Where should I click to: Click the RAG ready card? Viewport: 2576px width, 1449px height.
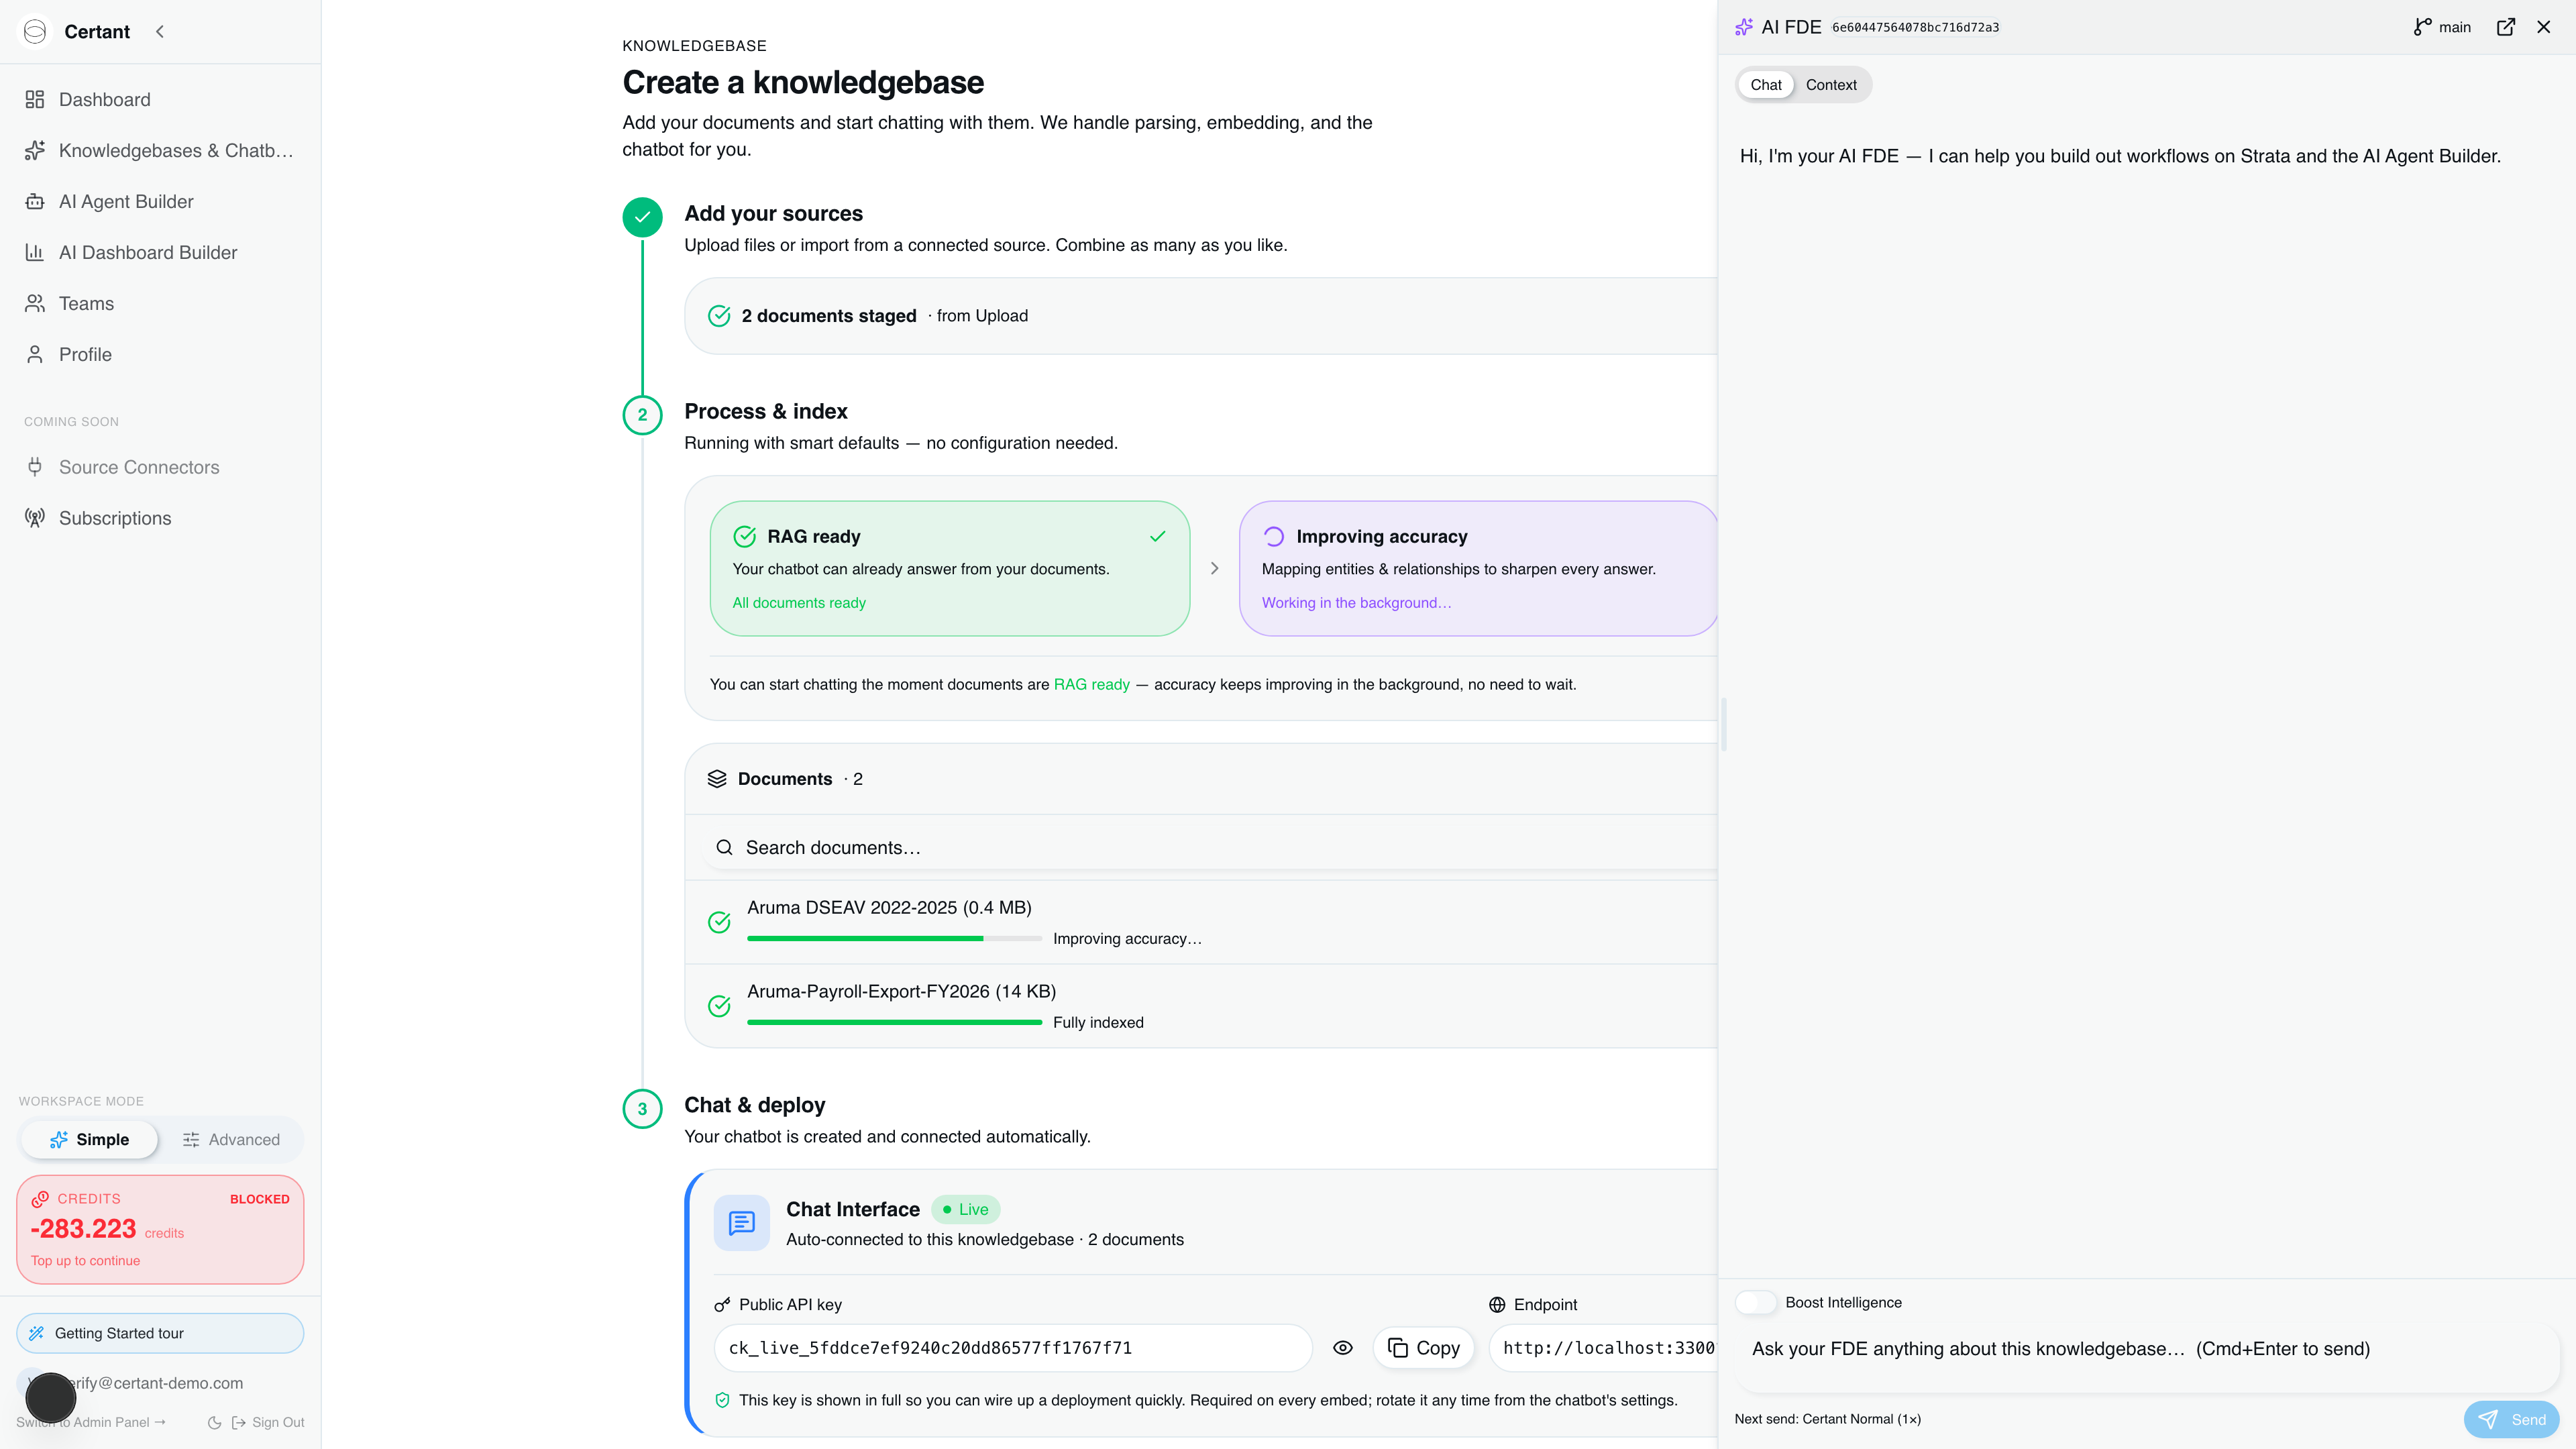(949, 568)
